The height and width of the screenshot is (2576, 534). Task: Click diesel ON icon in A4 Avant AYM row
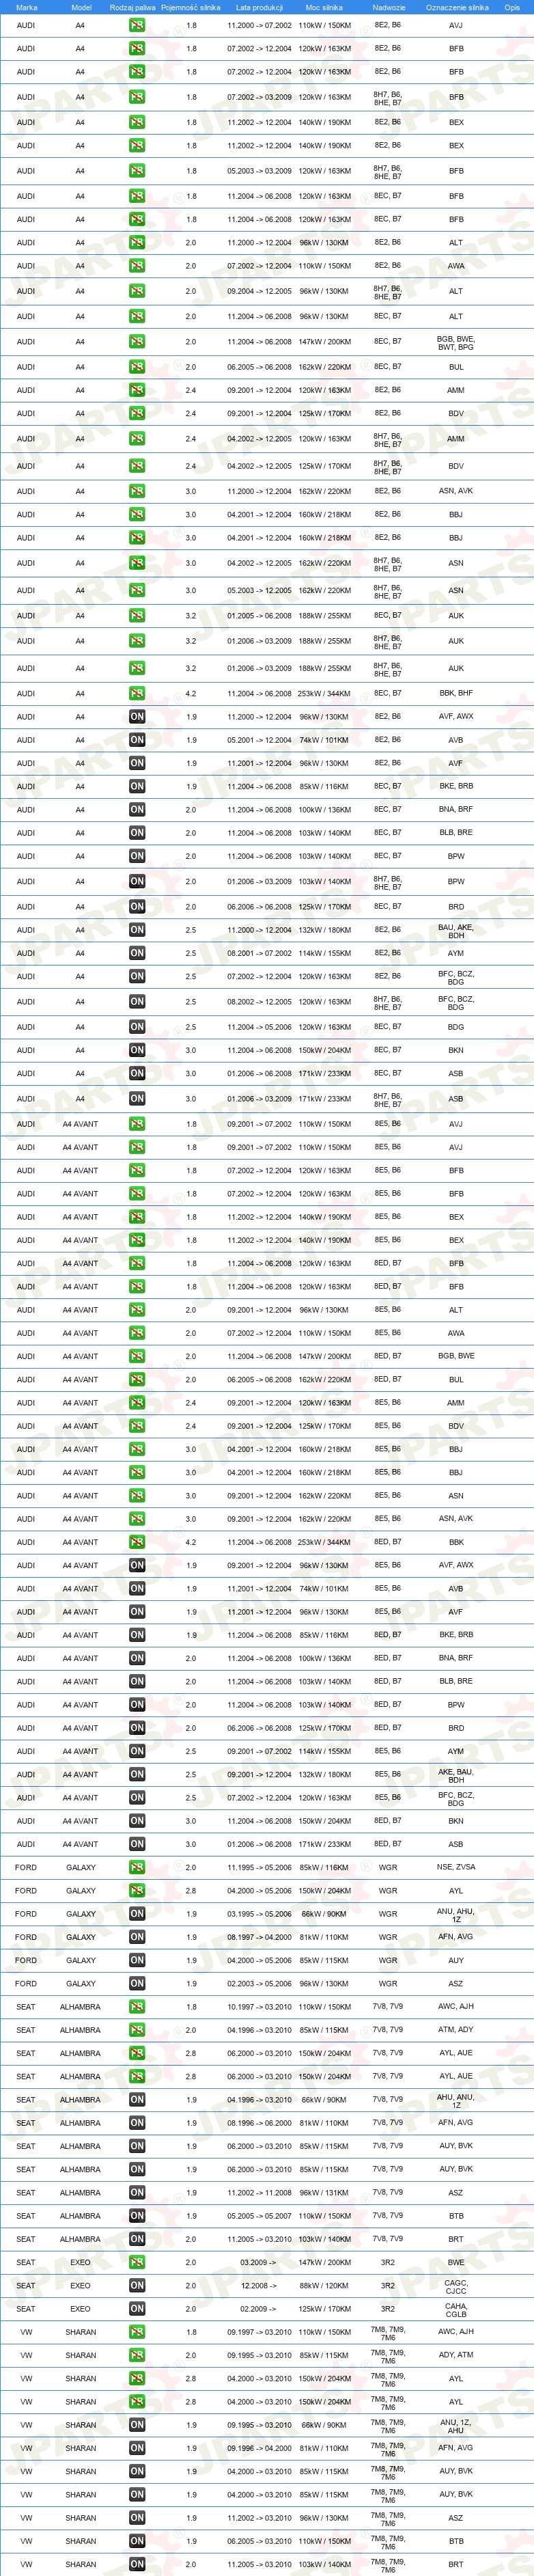(137, 1751)
